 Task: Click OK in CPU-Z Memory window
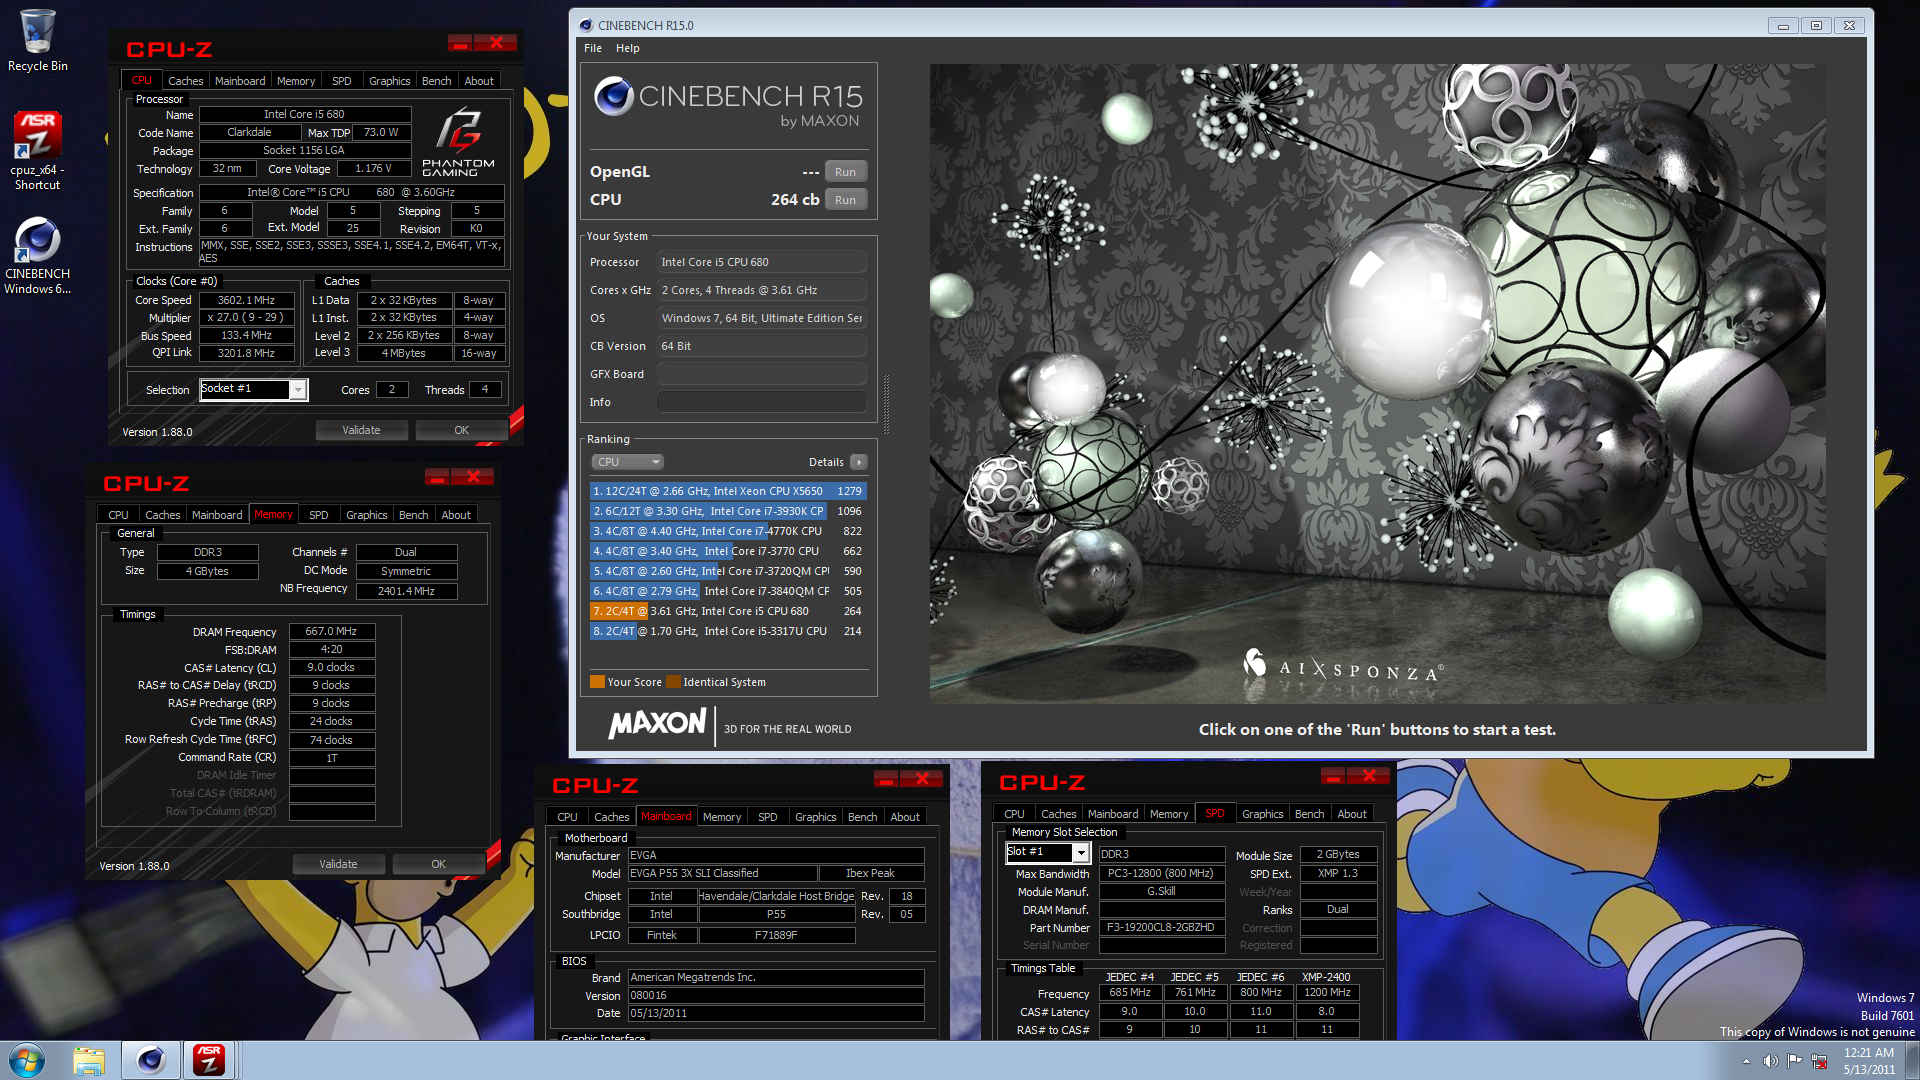[438, 864]
